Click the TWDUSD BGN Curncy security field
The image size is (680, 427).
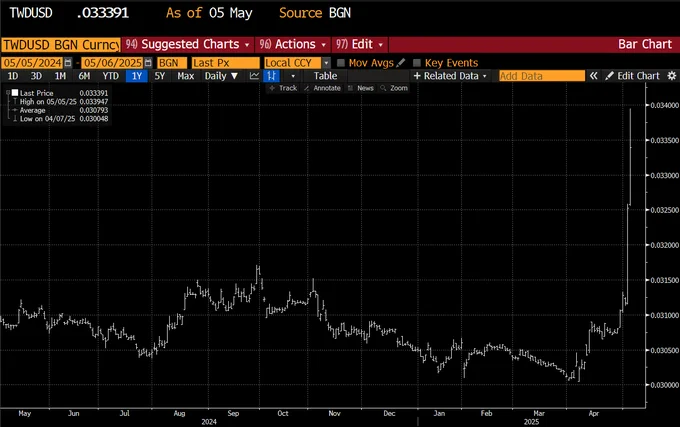[61, 44]
